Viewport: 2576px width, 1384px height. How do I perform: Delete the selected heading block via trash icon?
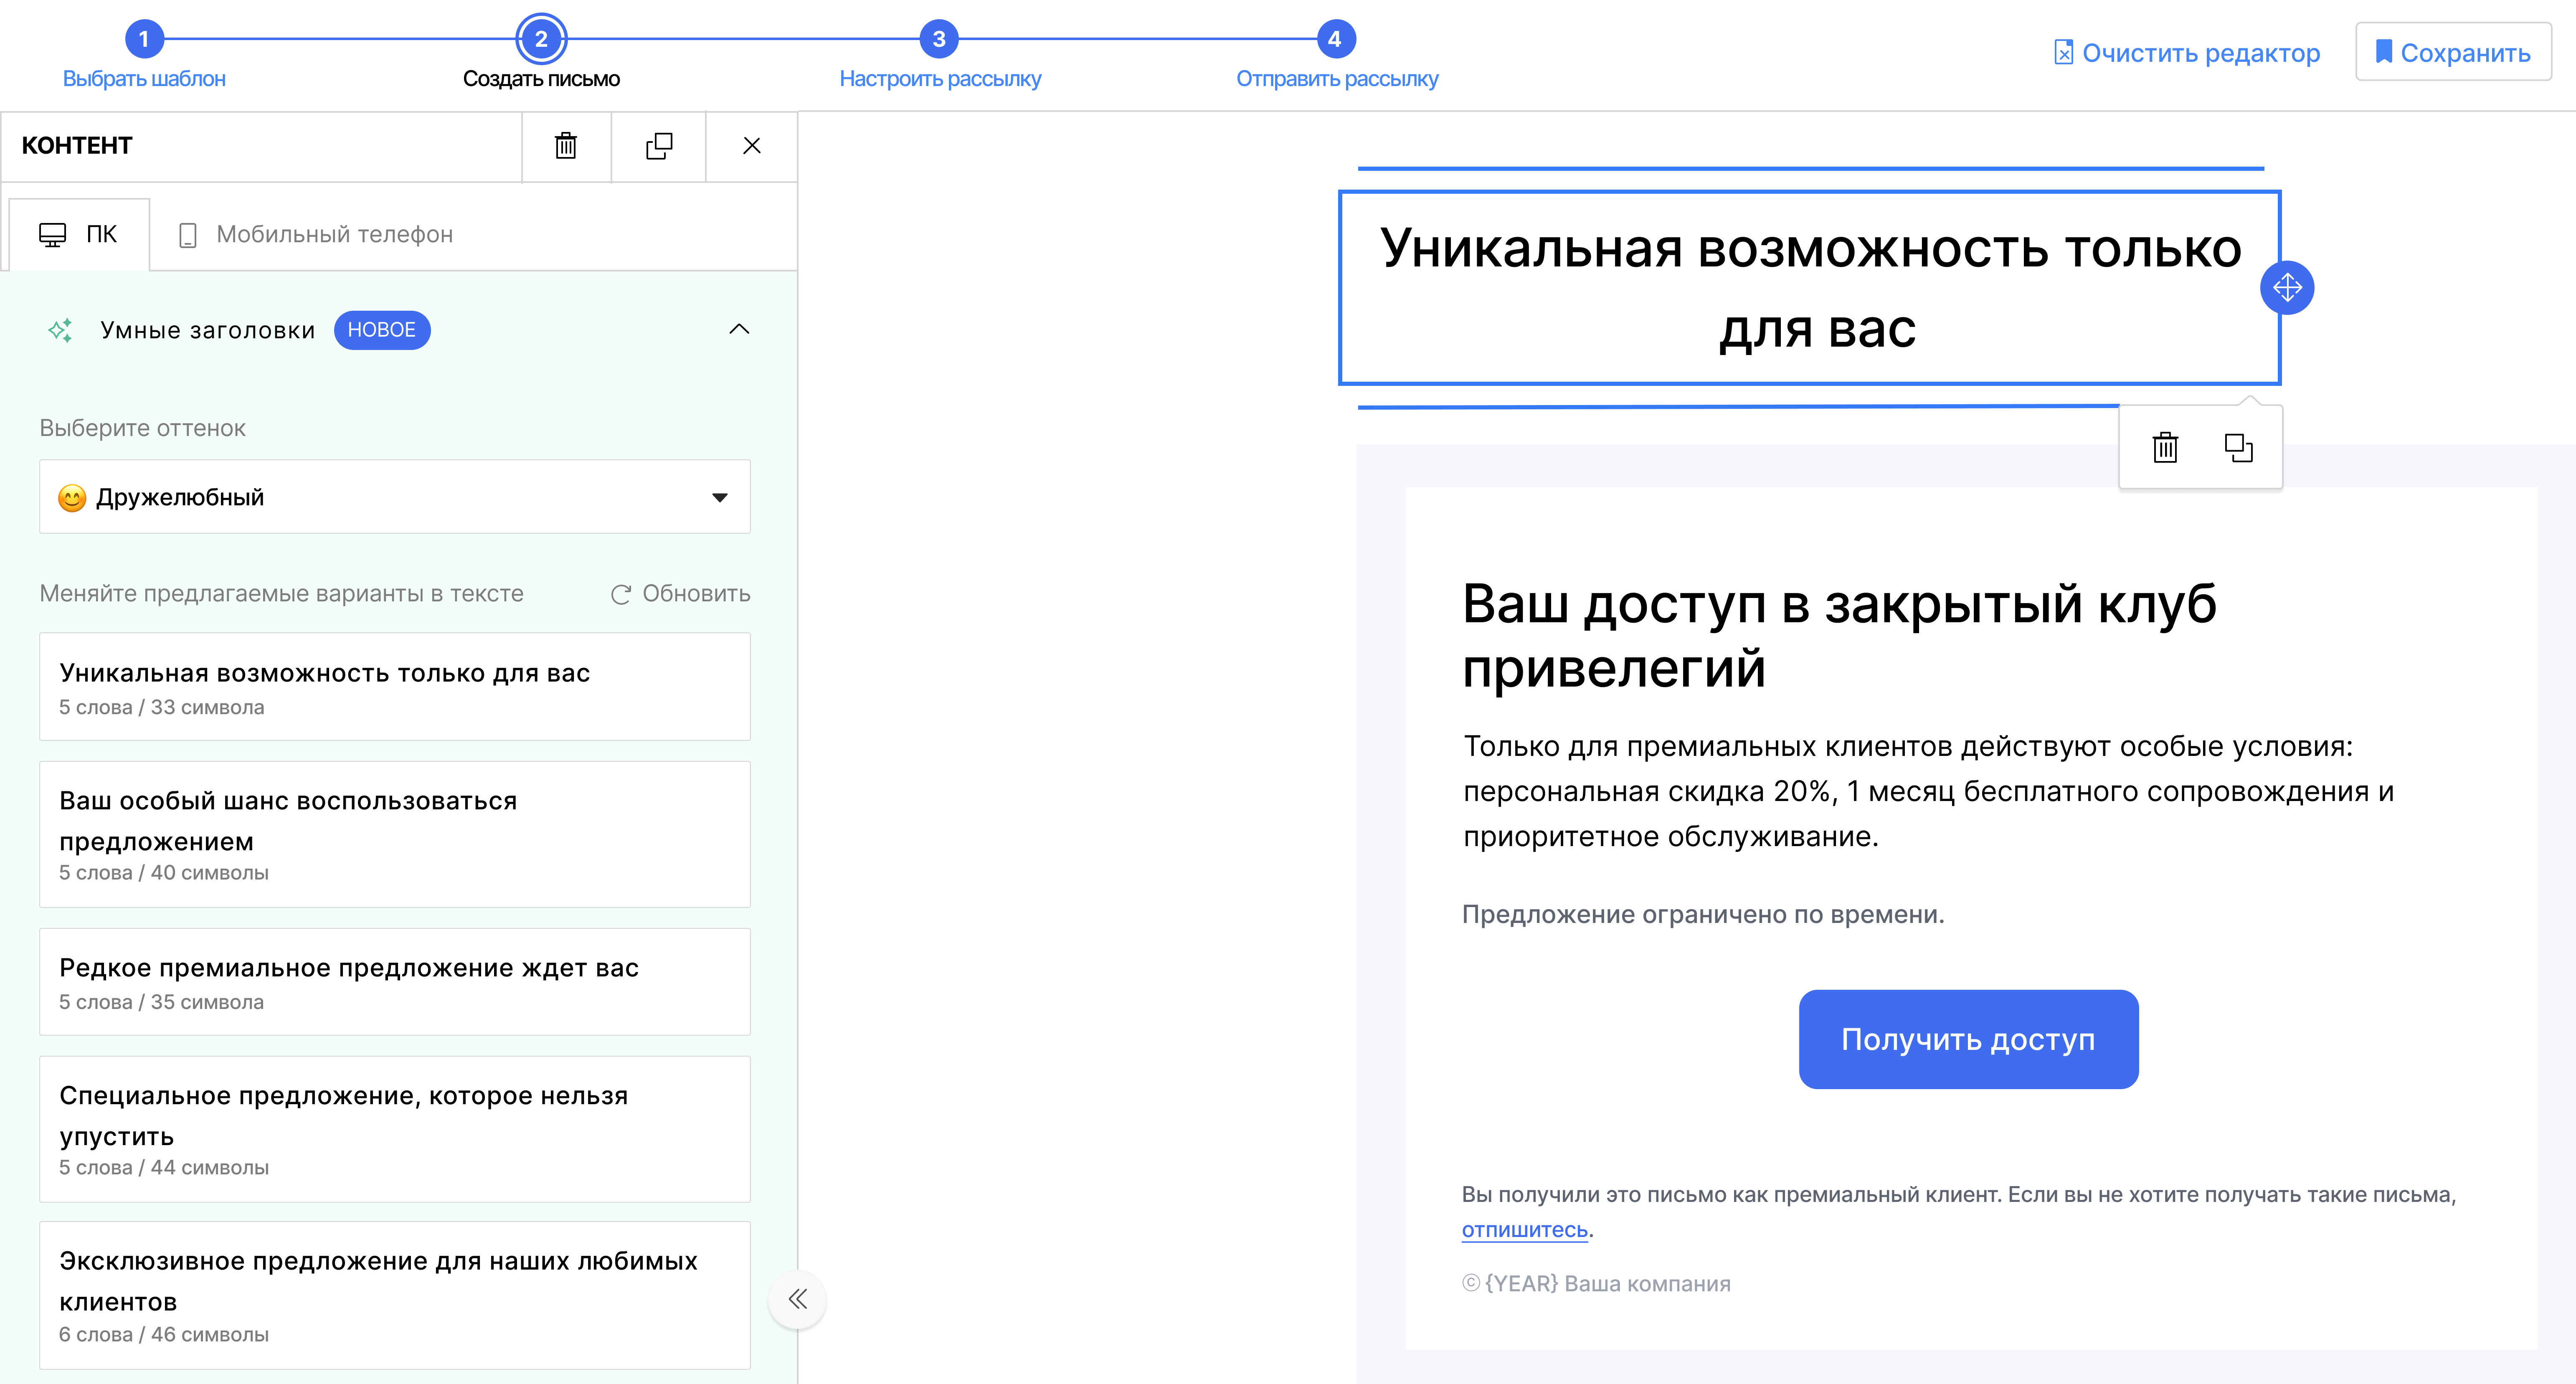click(x=2165, y=448)
